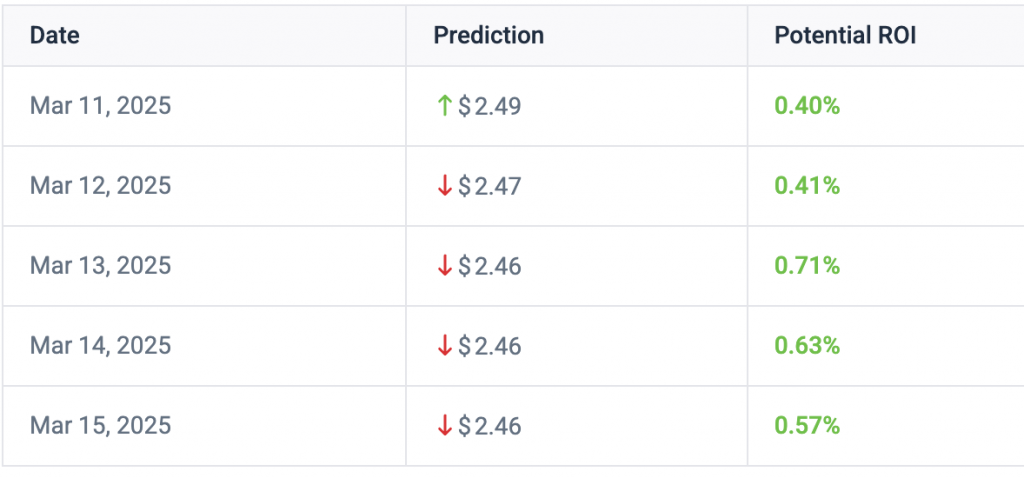Click the Prediction column header

[489, 35]
